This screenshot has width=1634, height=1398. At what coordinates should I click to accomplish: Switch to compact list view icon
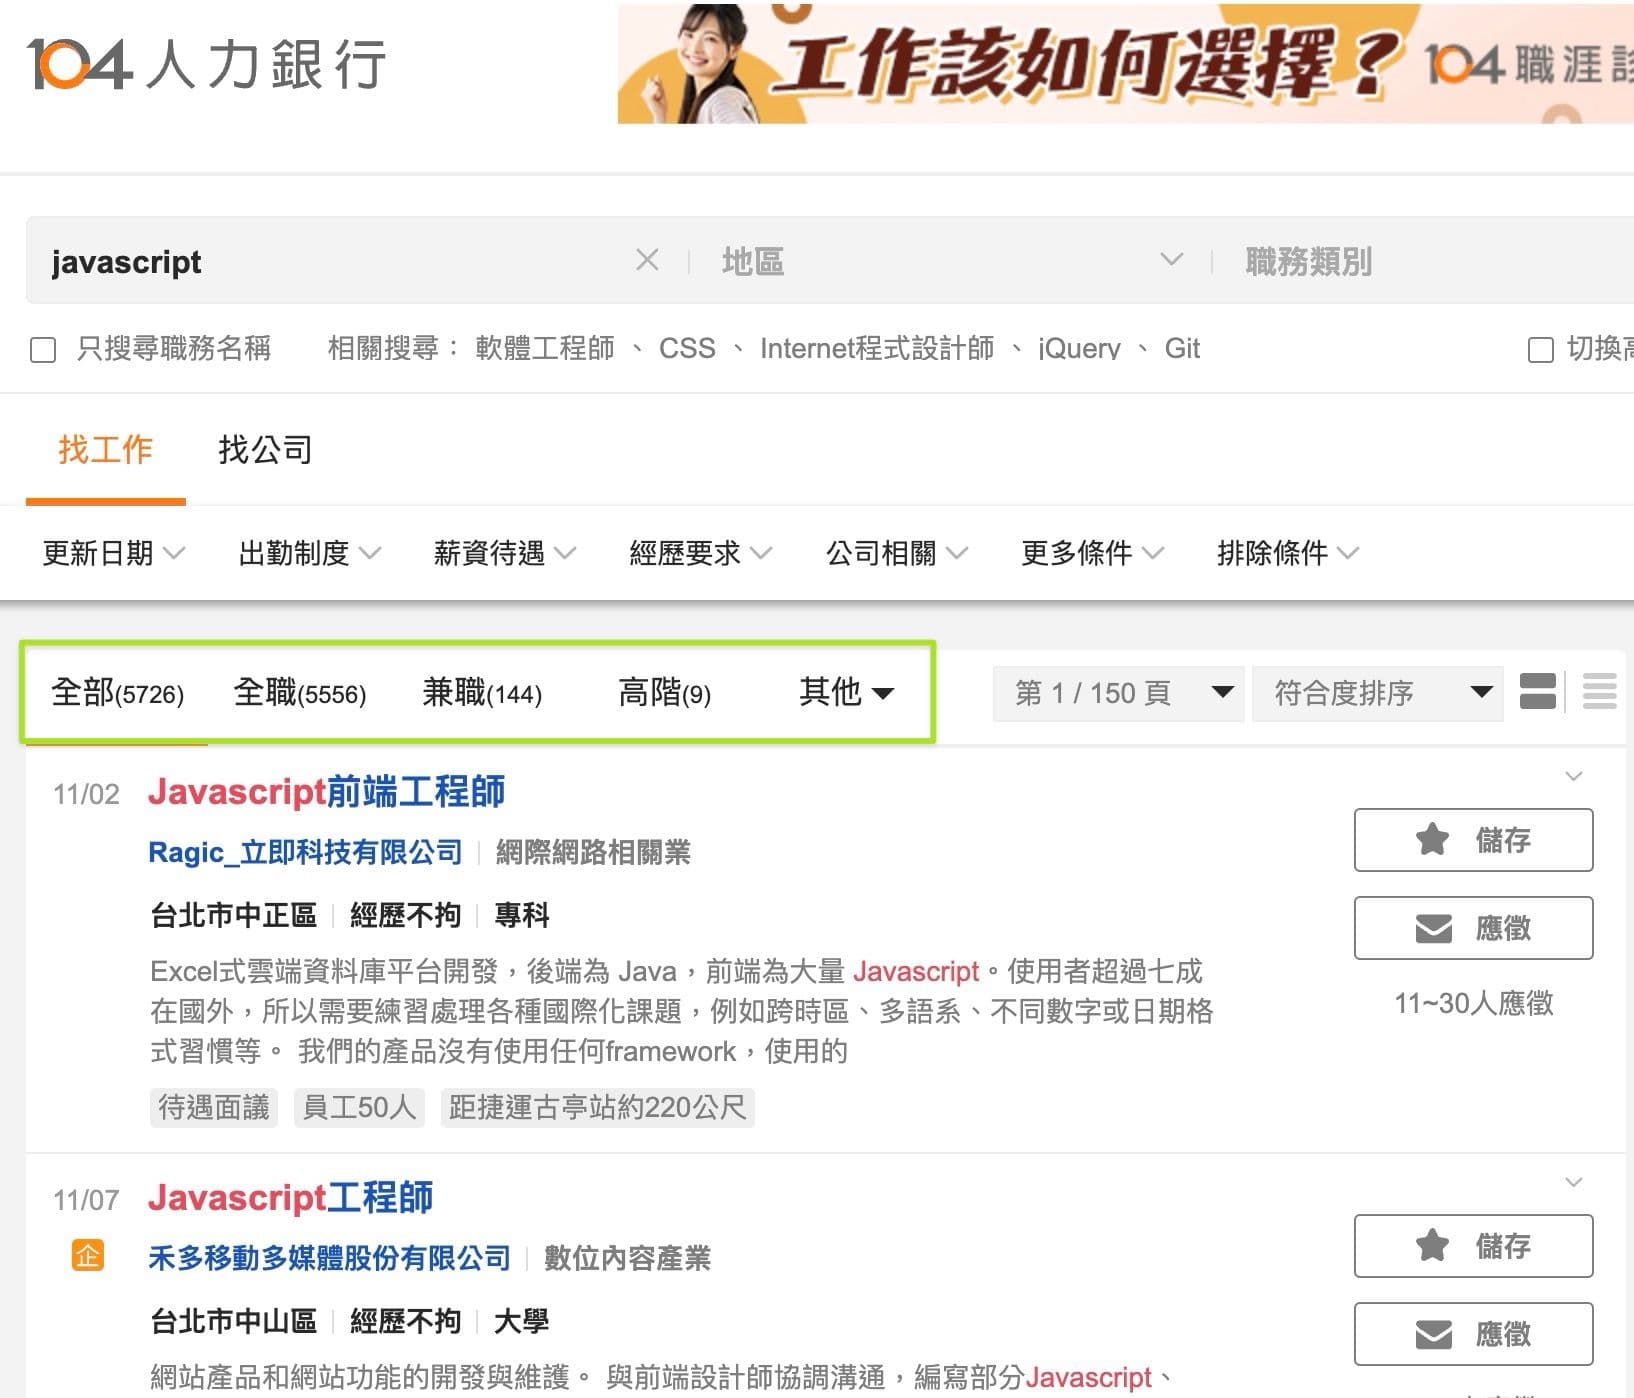point(1599,691)
